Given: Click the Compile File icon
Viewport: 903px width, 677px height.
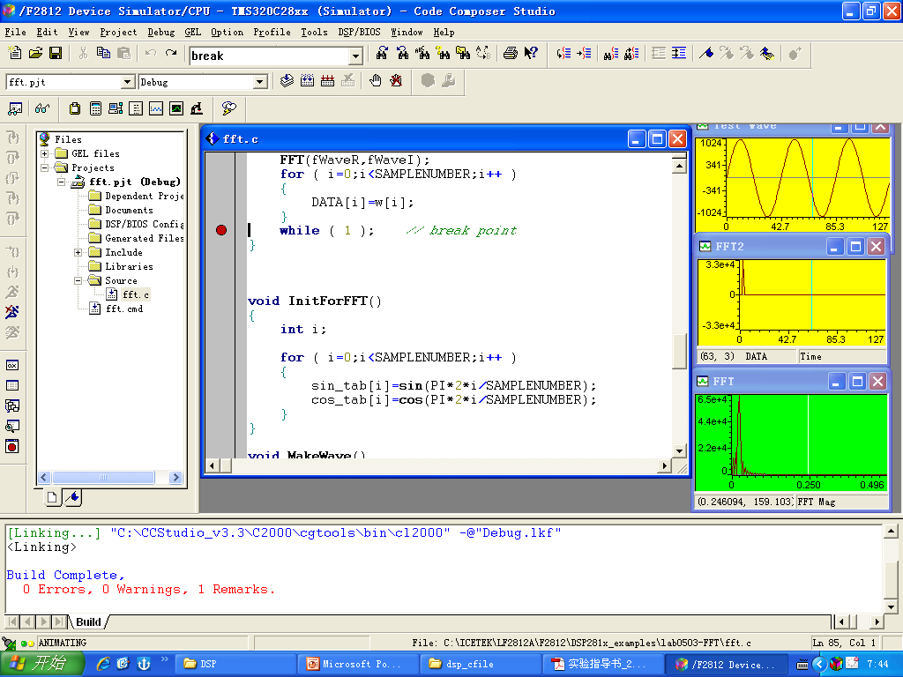Looking at the screenshot, I should pyautogui.click(x=287, y=81).
